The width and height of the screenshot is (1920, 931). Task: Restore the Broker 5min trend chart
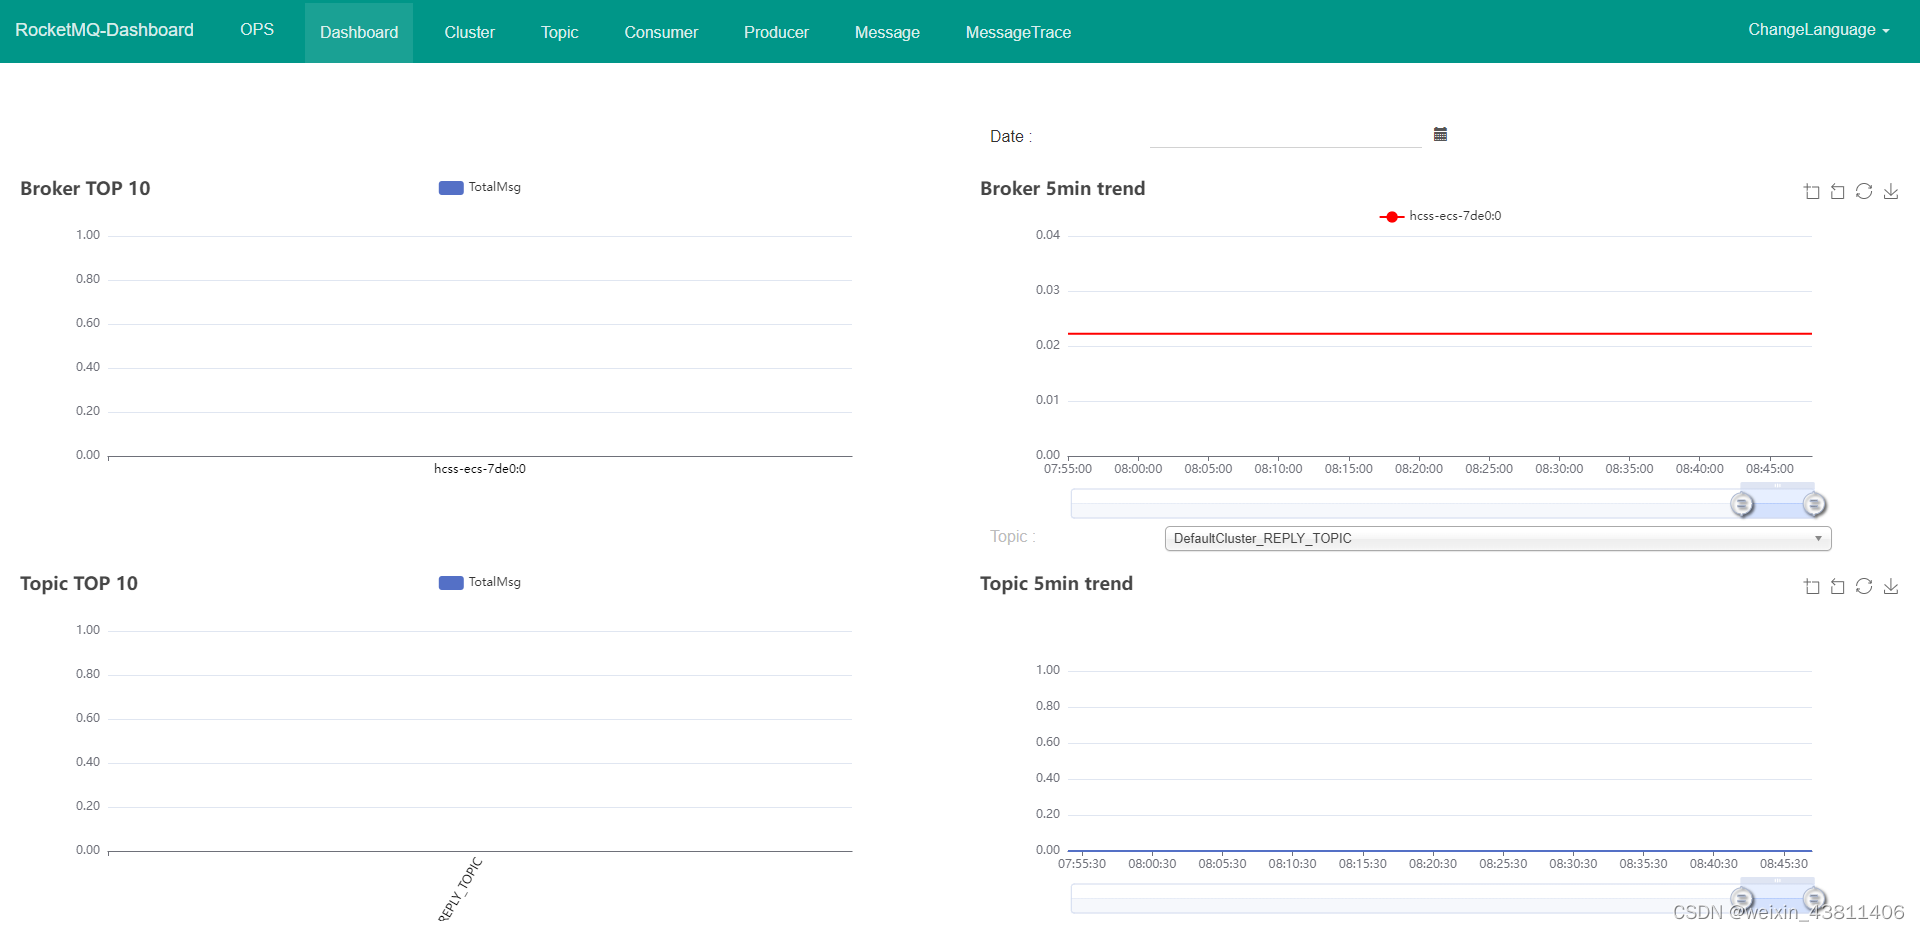1864,191
